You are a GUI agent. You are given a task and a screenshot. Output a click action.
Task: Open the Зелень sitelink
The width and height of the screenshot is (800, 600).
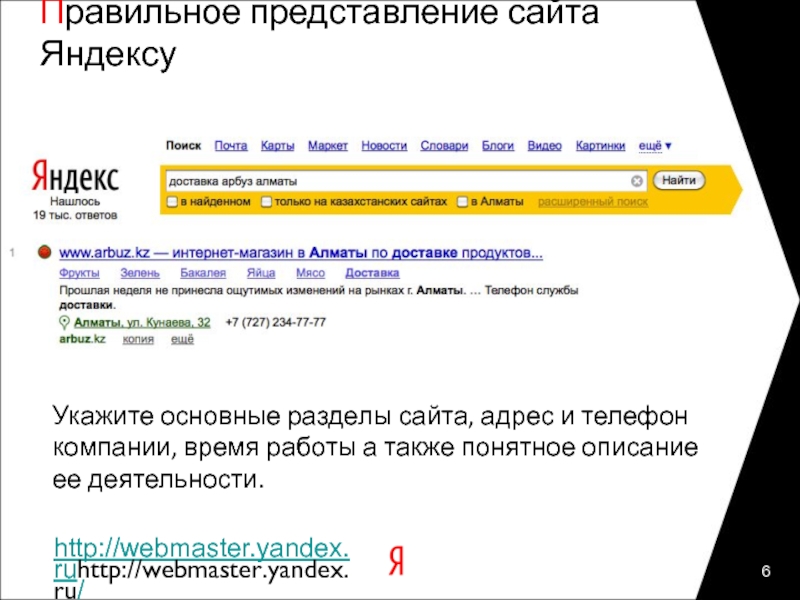140,273
